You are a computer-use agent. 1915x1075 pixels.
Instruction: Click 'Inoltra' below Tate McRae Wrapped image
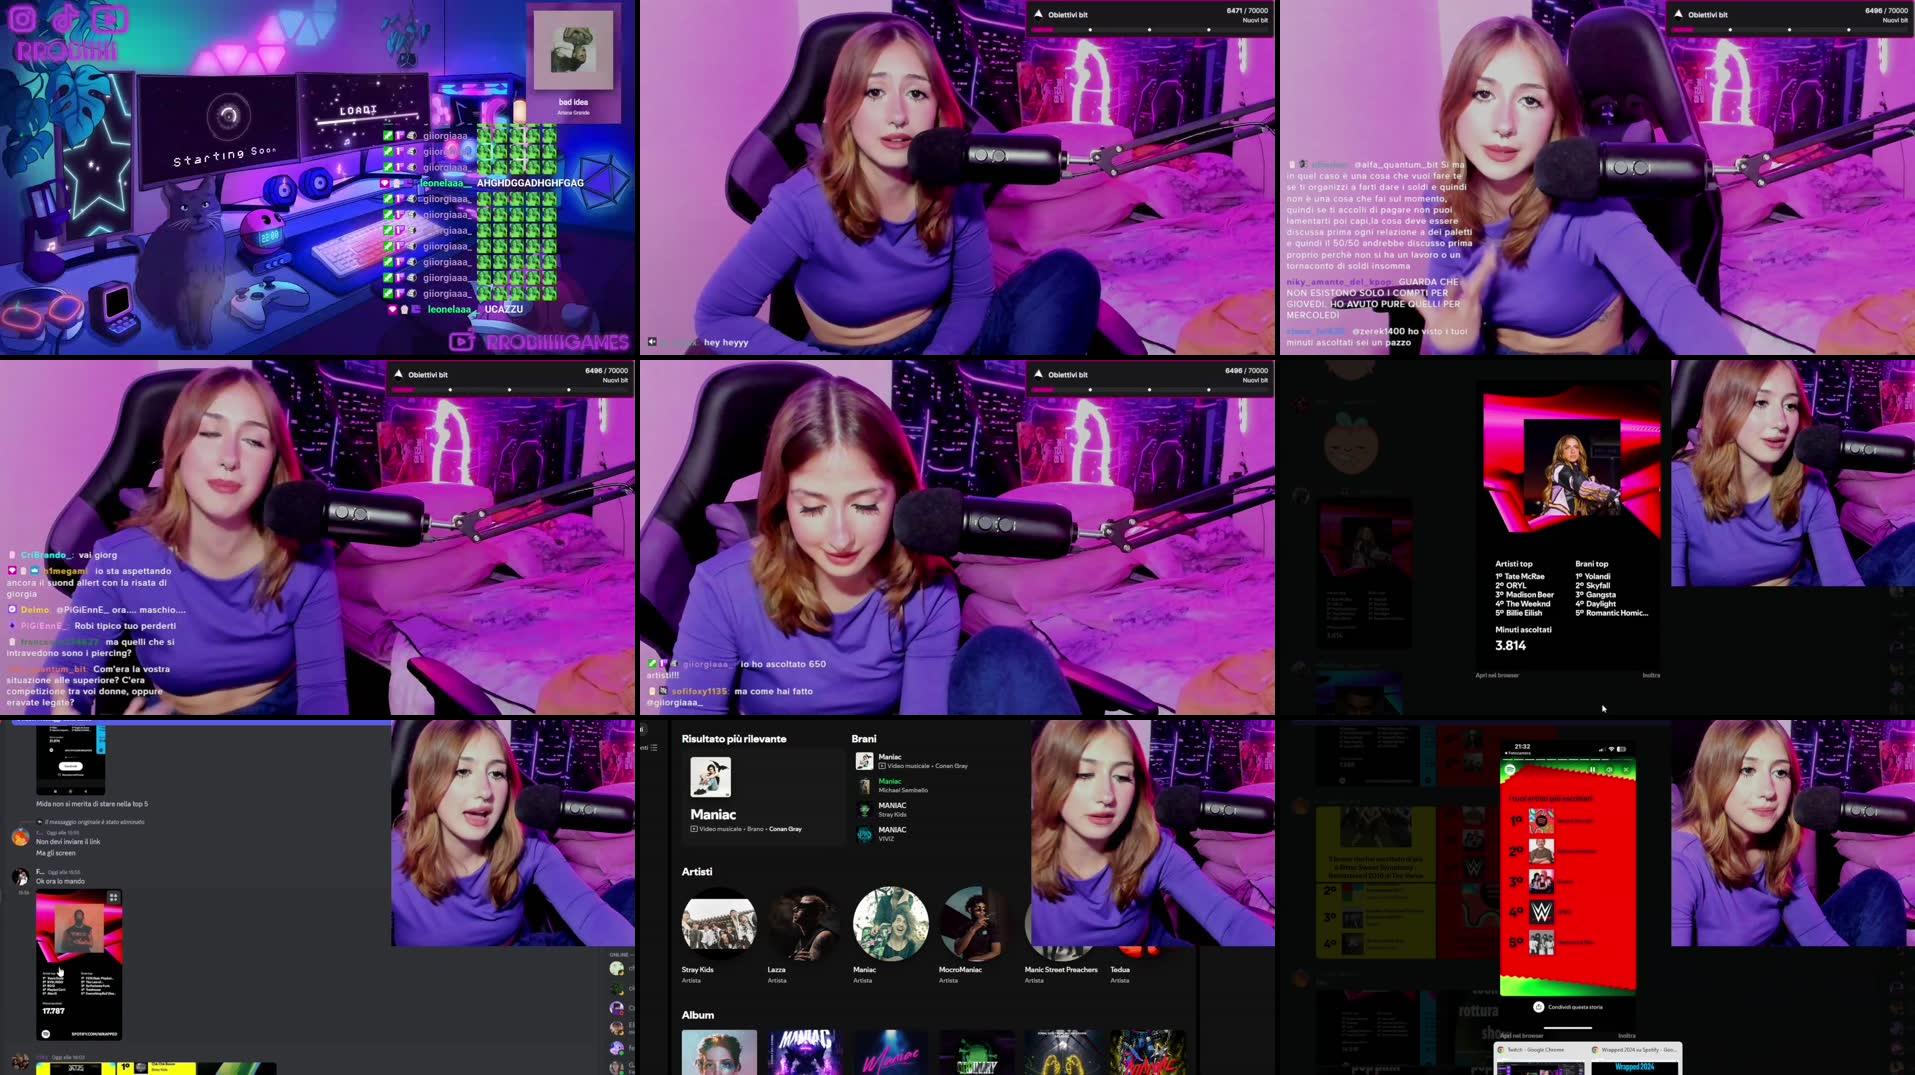[1651, 675]
